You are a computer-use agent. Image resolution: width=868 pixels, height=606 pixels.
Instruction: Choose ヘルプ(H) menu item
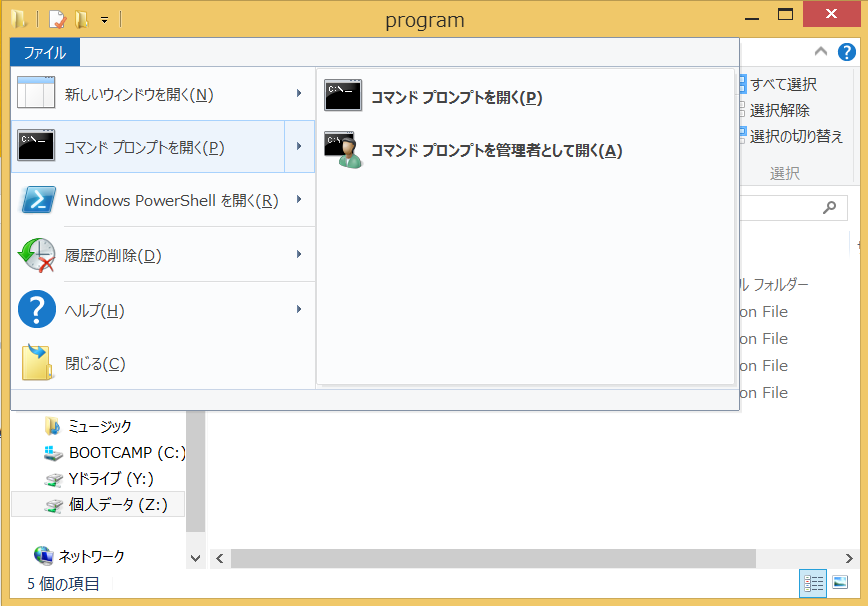tap(162, 309)
